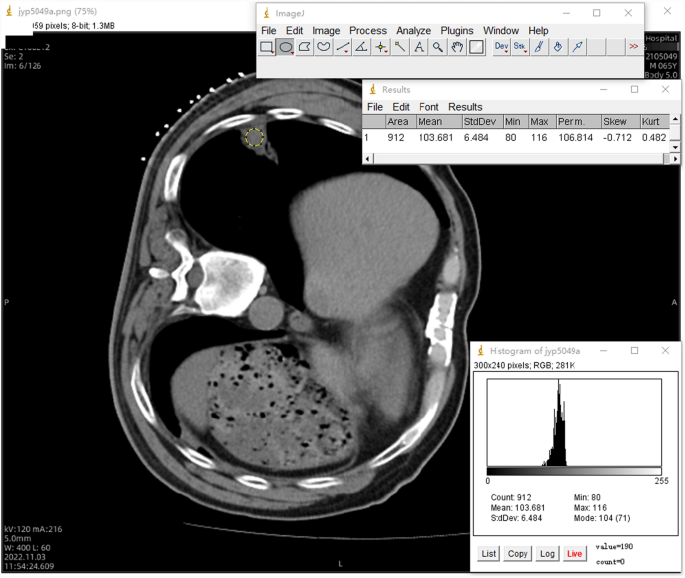The height and width of the screenshot is (578, 685).
Task: Click the Results vertical scrollbar down arrow
Action: pos(675,147)
